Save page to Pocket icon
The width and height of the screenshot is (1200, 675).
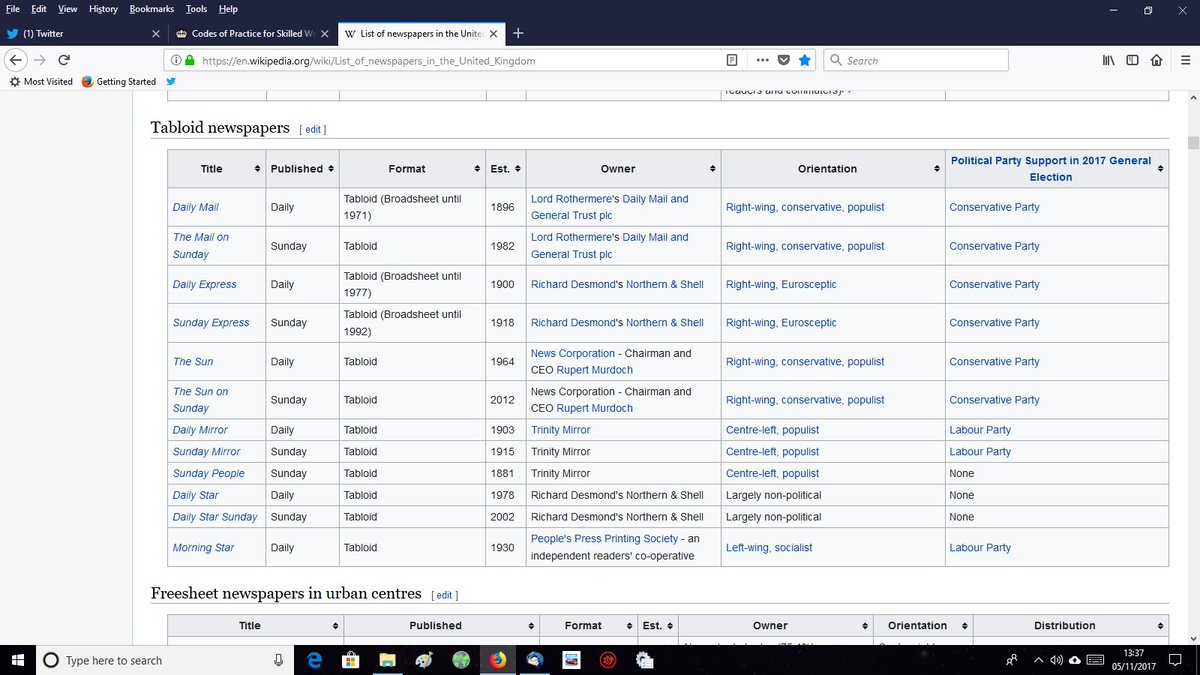pyautogui.click(x=784, y=60)
